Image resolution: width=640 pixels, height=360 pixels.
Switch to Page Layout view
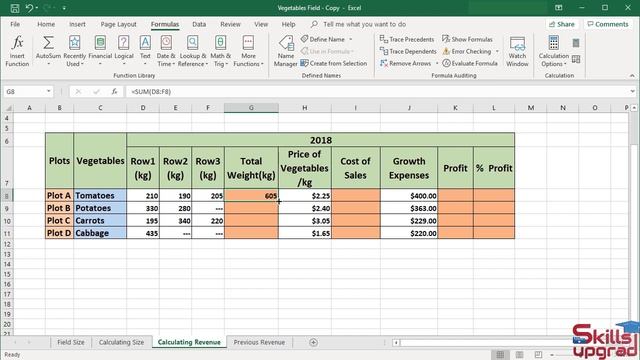[519, 354]
